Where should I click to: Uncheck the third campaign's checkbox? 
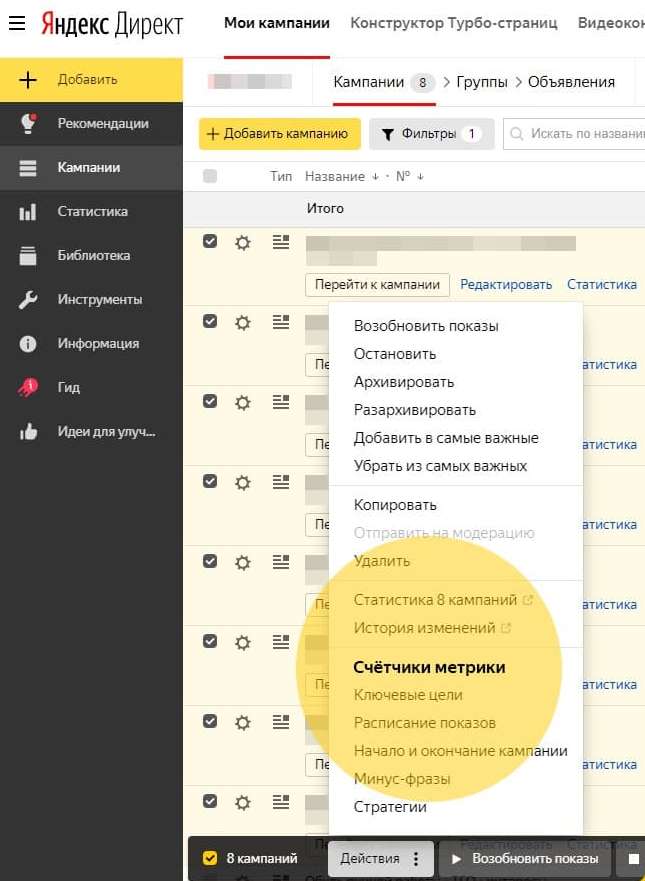point(210,401)
